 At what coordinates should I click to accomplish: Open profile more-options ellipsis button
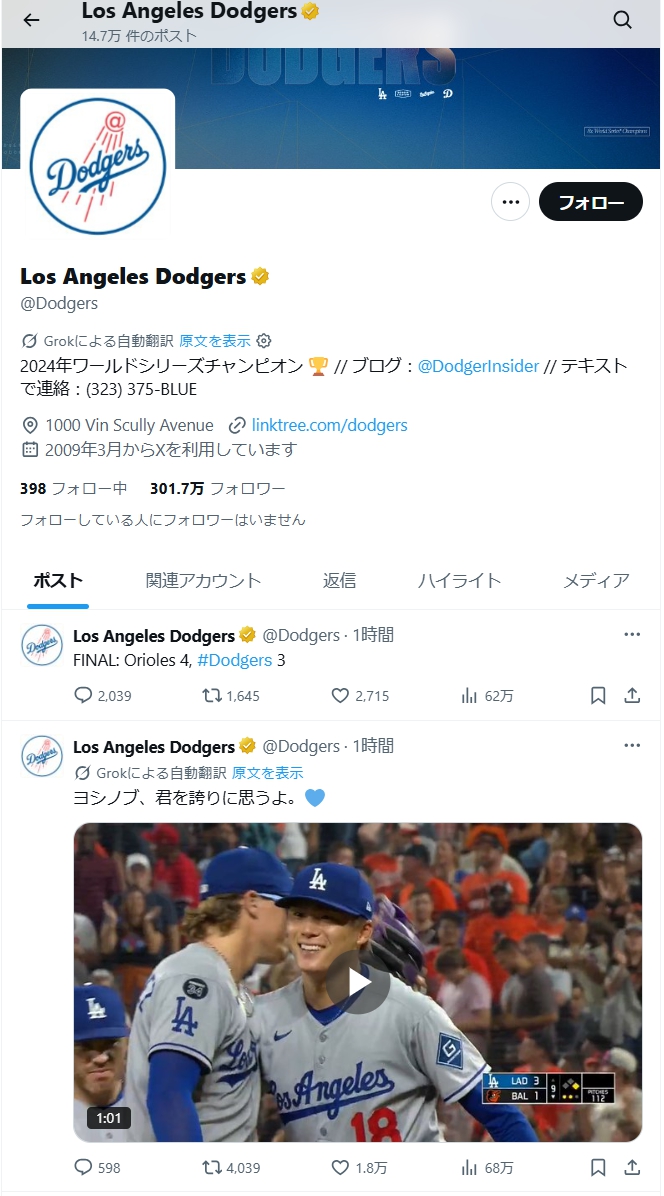[510, 202]
